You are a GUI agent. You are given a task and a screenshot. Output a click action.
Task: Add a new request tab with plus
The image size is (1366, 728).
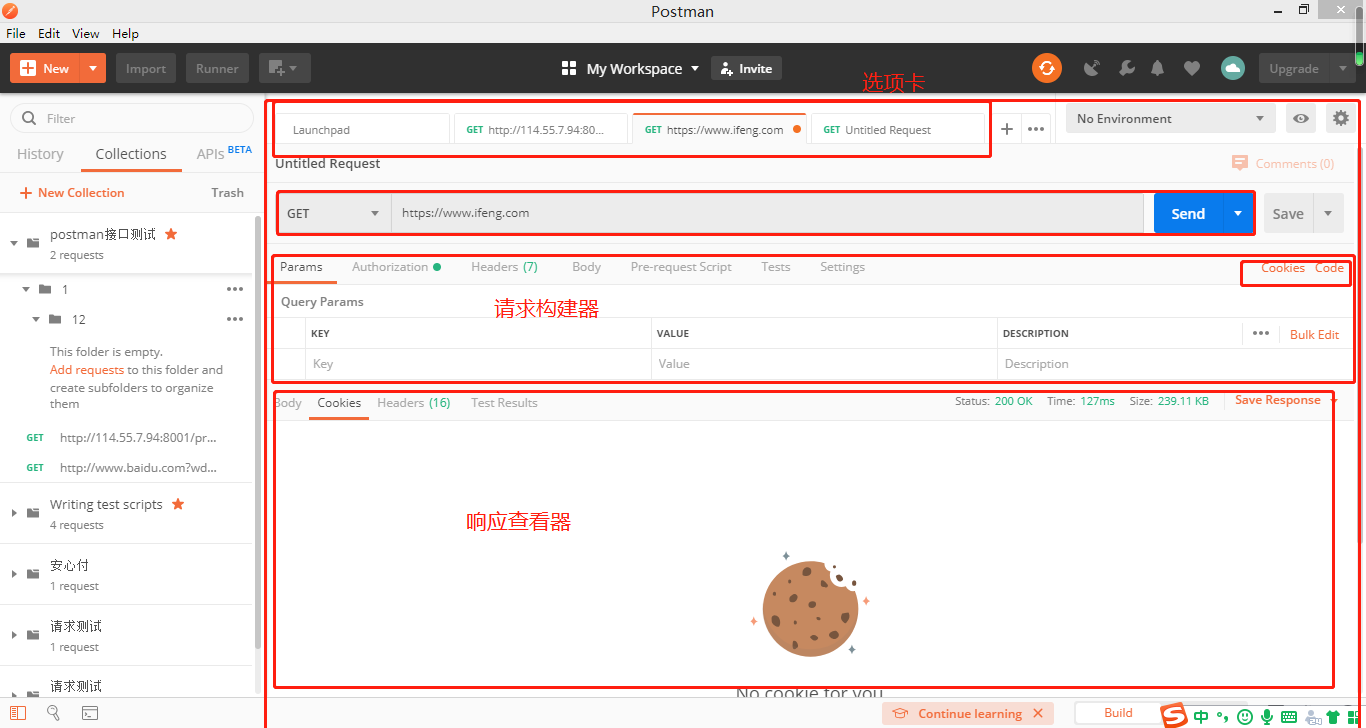point(1007,129)
